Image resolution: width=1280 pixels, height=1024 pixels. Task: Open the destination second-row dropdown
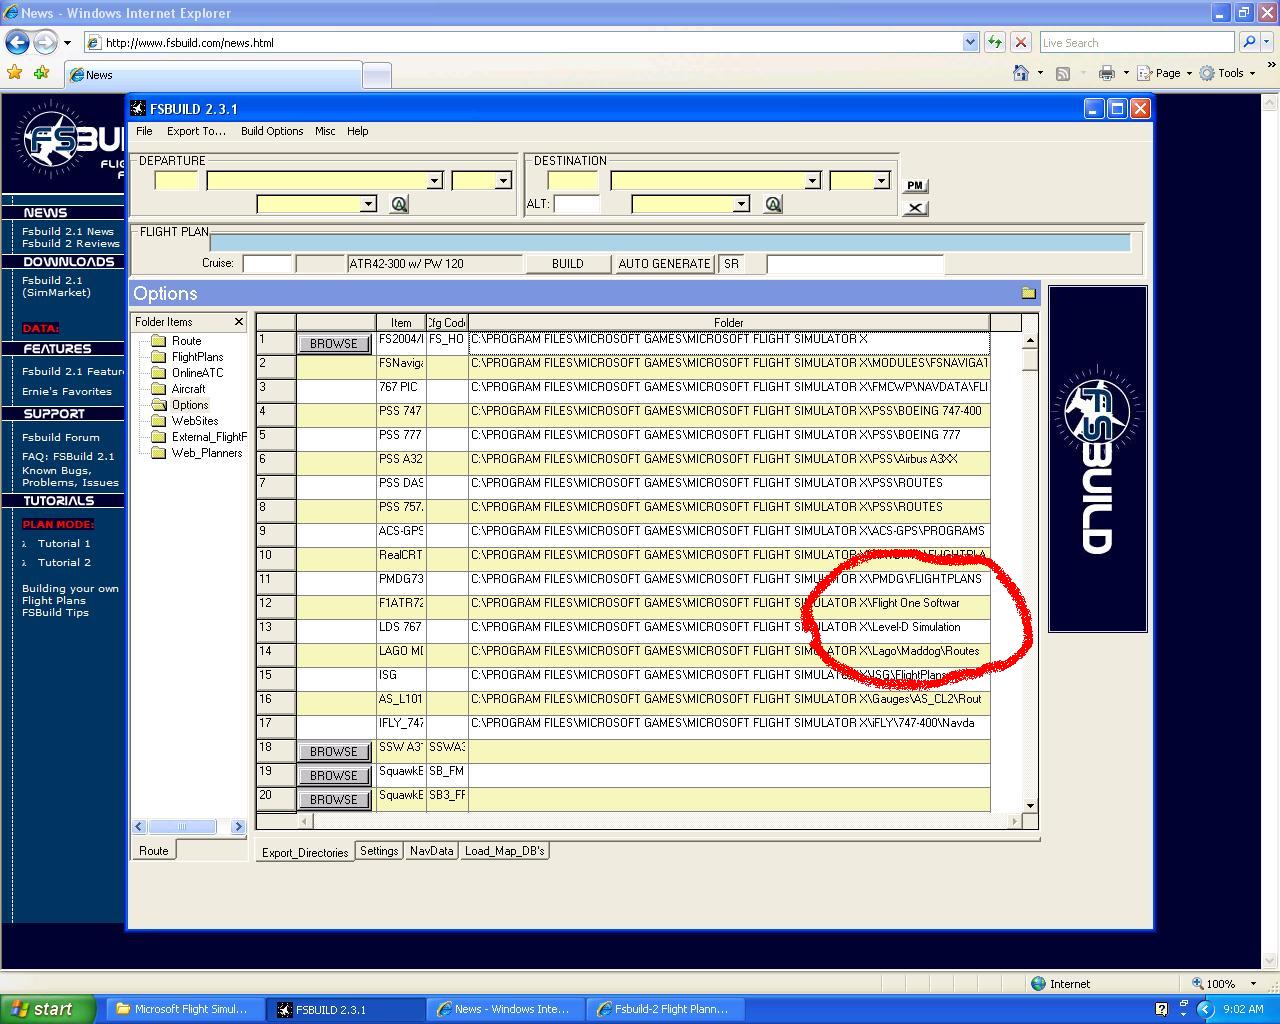point(741,204)
